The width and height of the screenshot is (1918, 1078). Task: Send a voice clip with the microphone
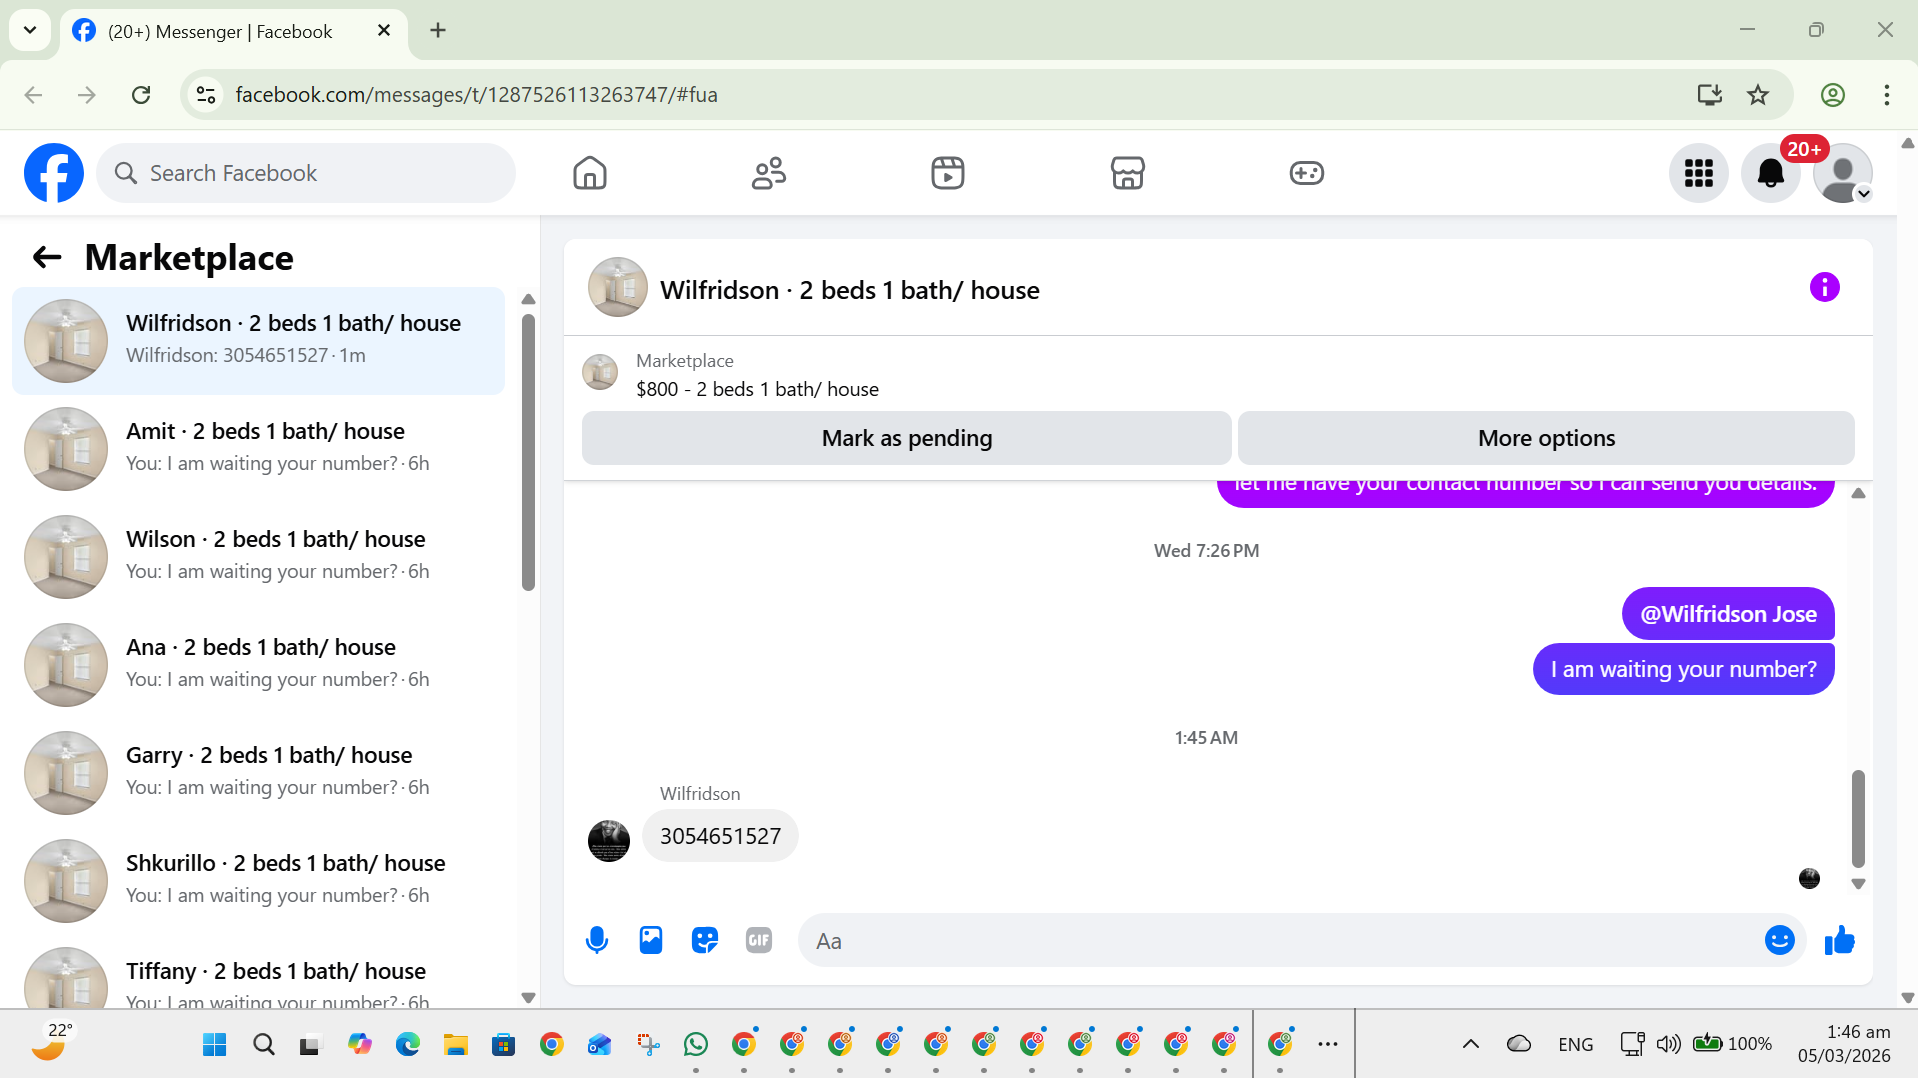click(x=597, y=941)
